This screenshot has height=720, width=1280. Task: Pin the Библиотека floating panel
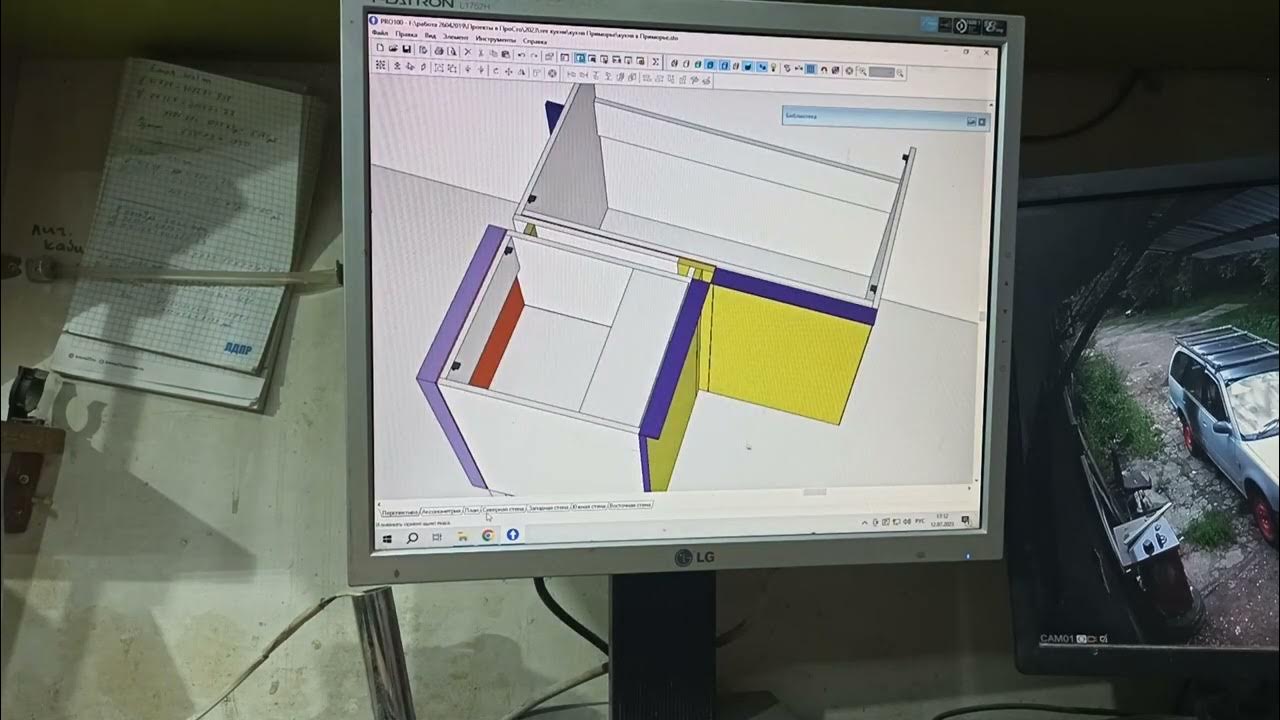point(970,120)
